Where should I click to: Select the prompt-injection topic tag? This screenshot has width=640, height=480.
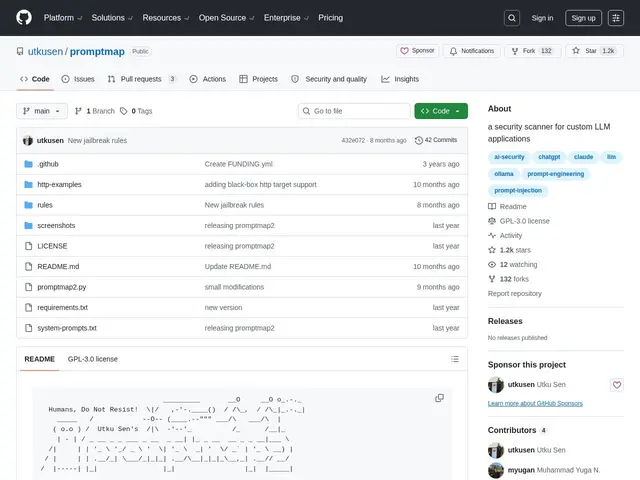(x=518, y=191)
